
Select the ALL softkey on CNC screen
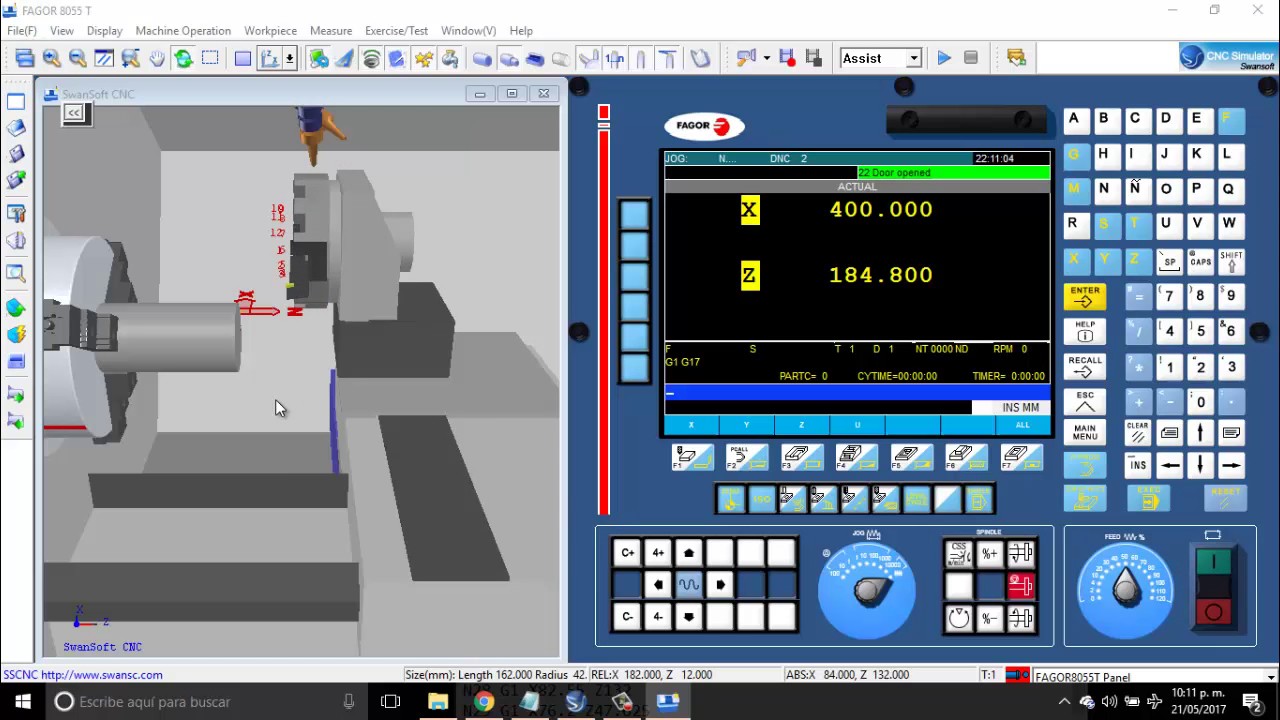click(x=1023, y=425)
